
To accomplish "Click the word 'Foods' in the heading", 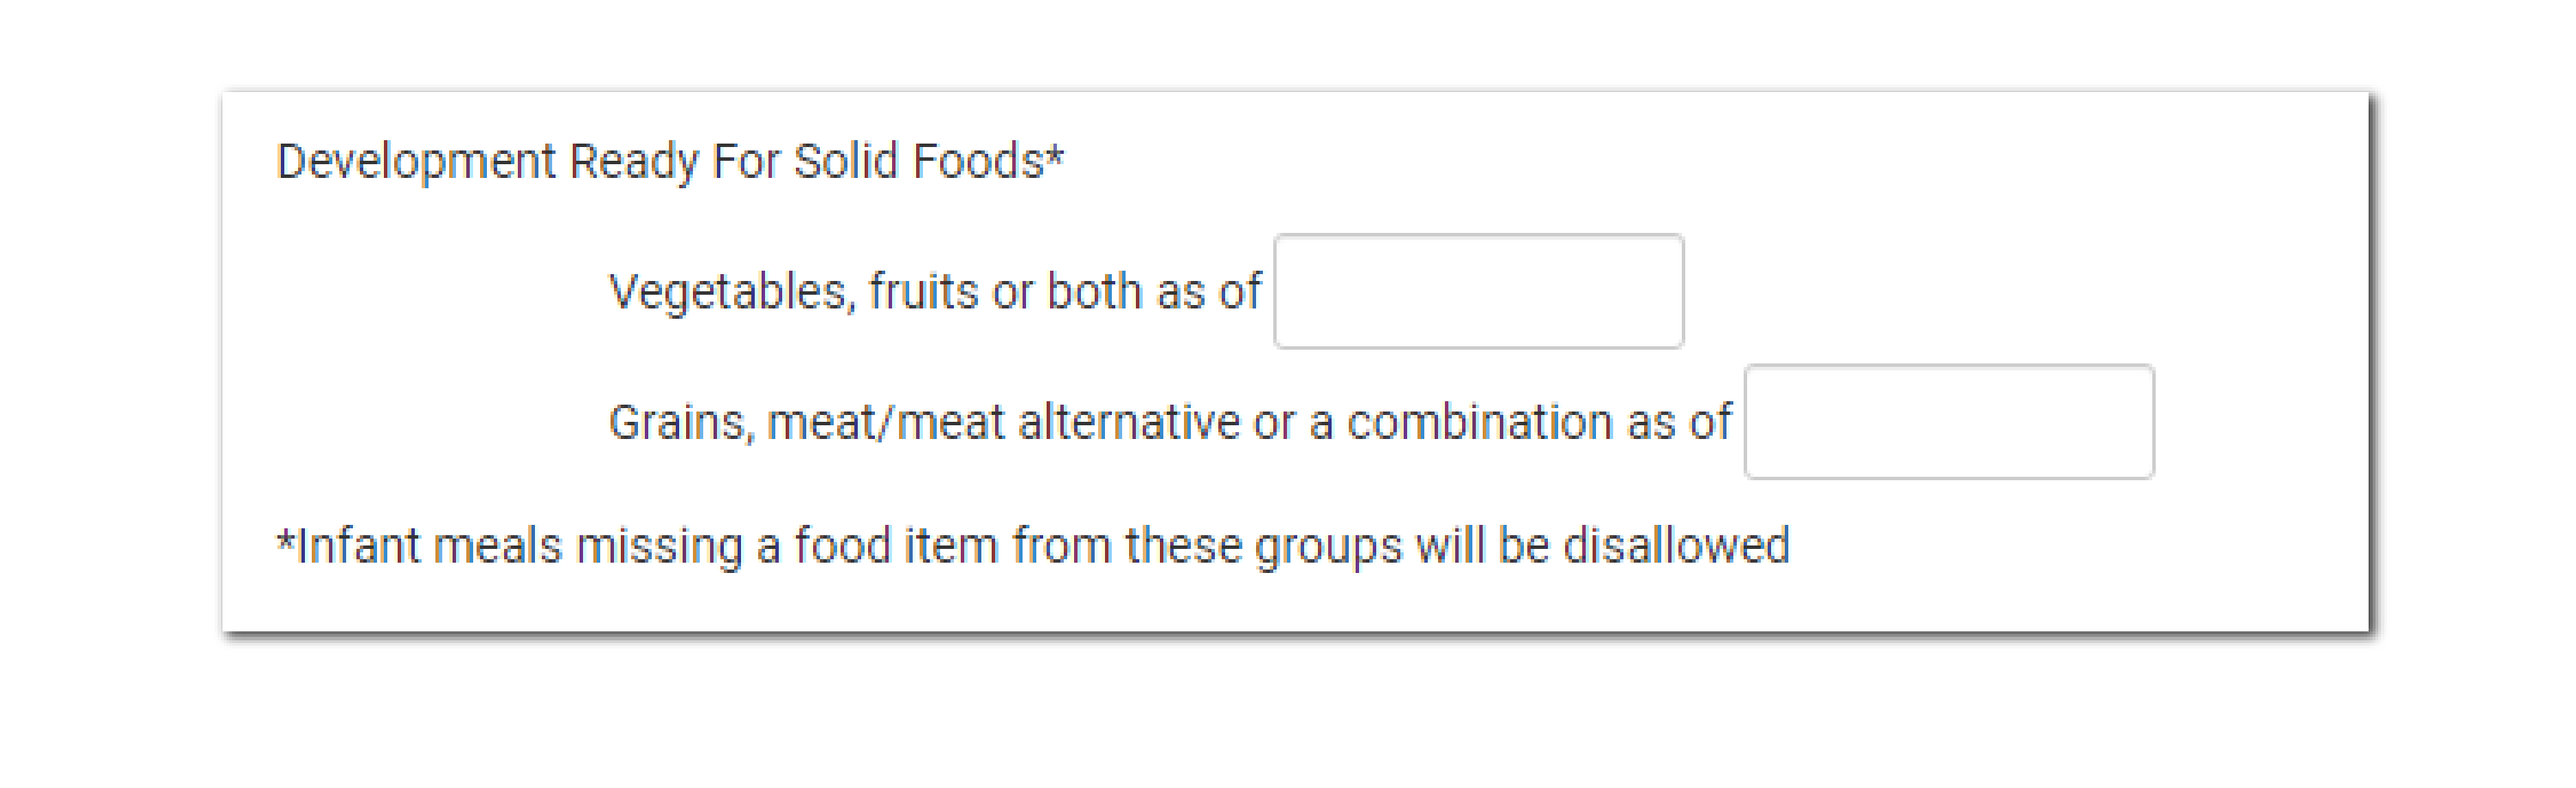I will point(977,161).
